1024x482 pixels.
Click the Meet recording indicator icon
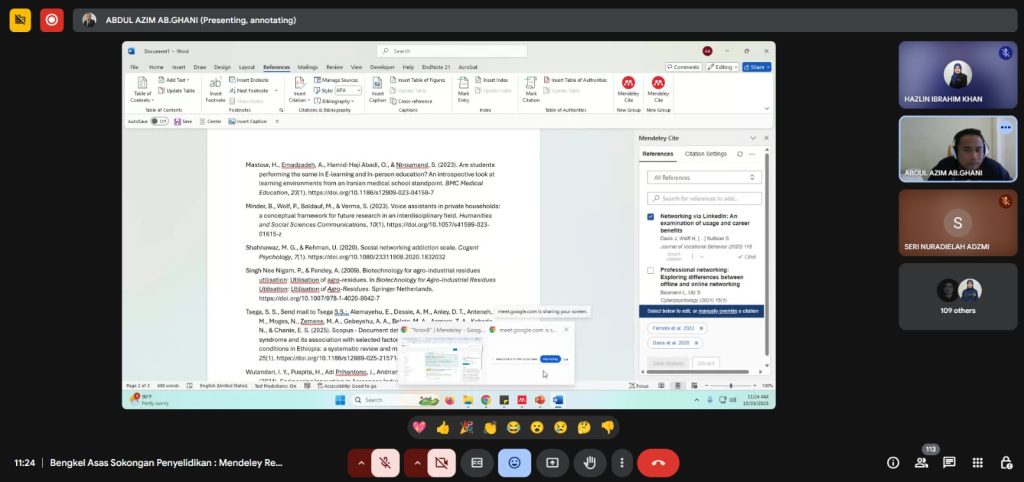pos(52,20)
